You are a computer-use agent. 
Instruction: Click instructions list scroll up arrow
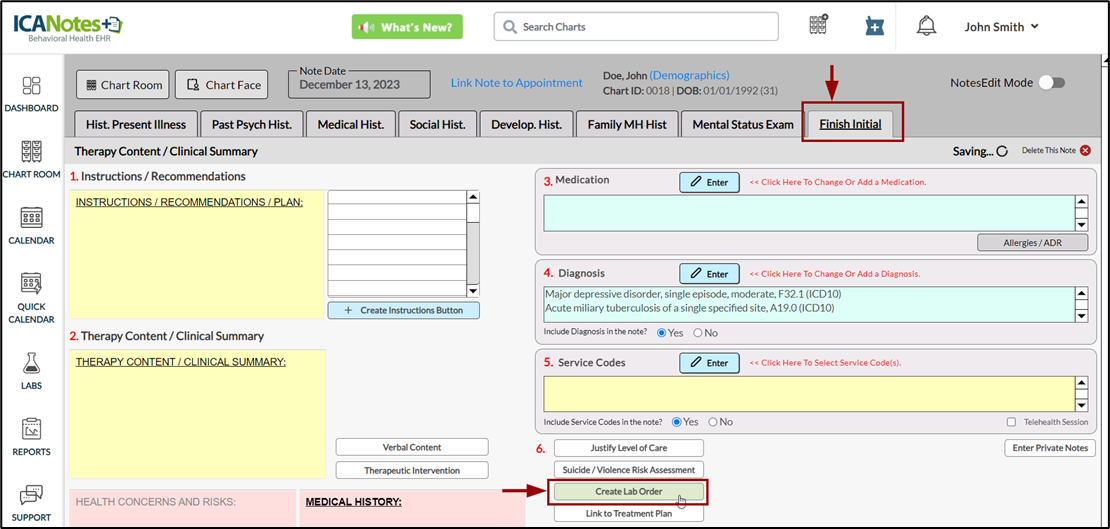[473, 197]
